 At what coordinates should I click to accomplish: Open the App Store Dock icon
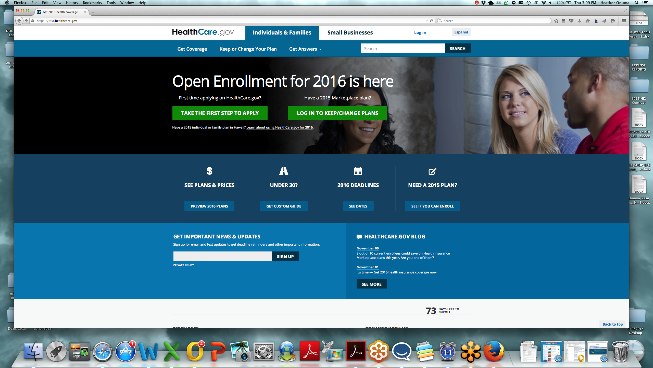click(125, 351)
